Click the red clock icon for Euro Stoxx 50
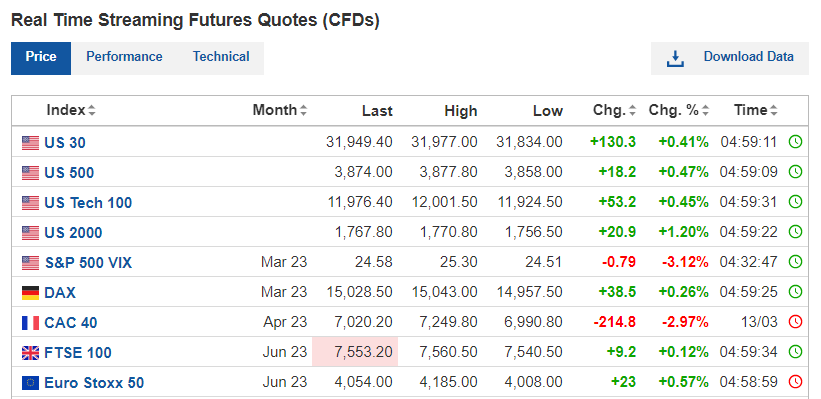Image resolution: width=821 pixels, height=399 pixels. (x=795, y=382)
